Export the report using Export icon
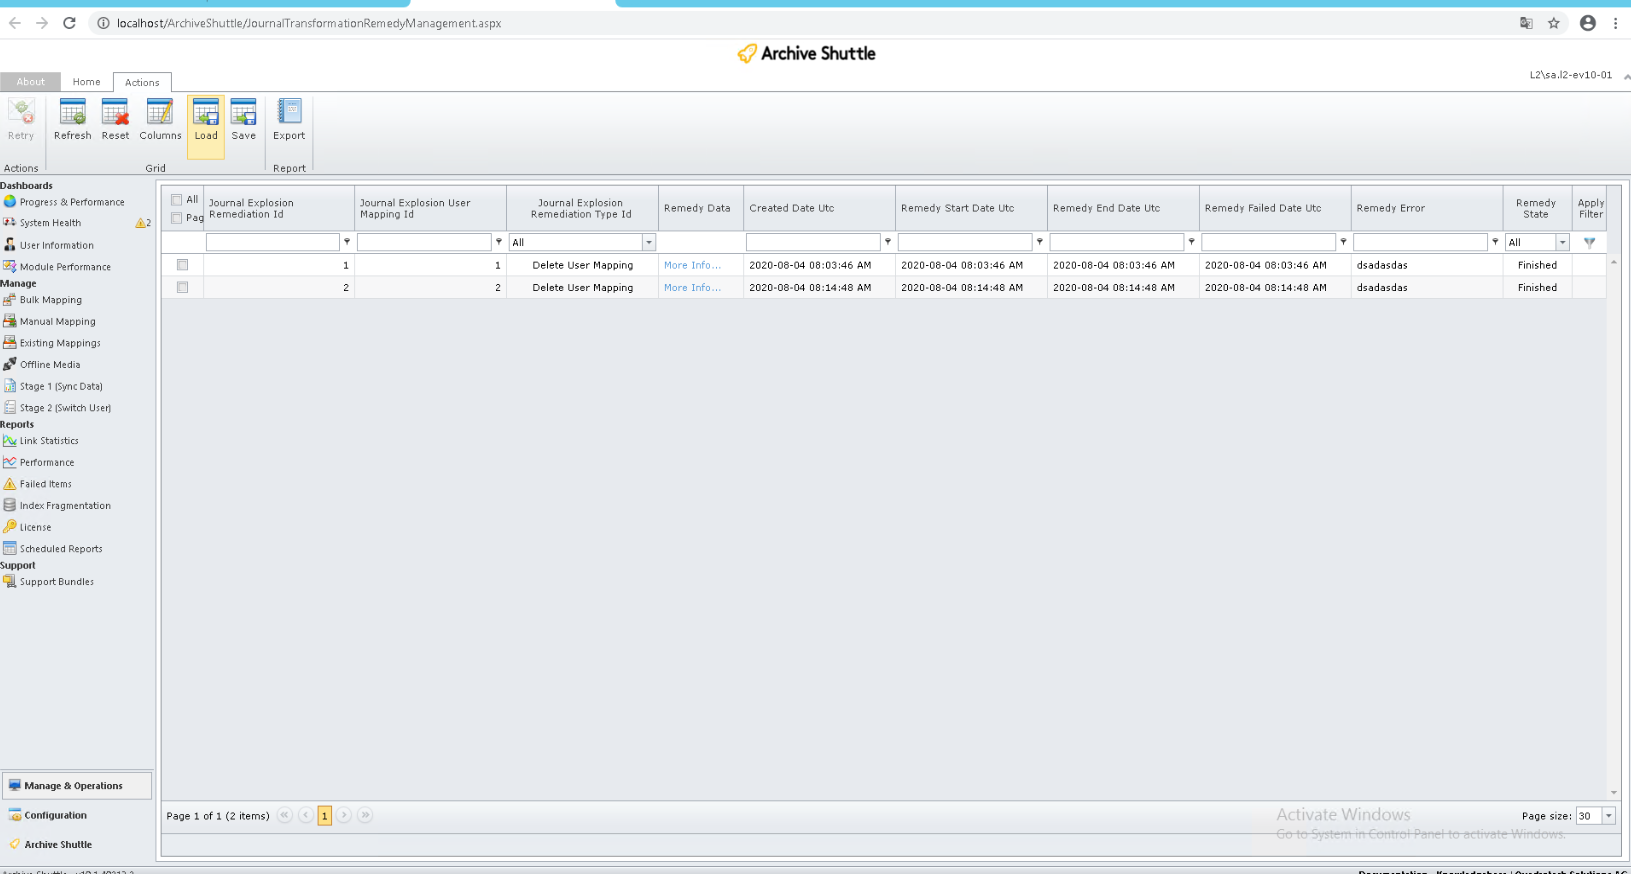1631x874 pixels. 289,112
